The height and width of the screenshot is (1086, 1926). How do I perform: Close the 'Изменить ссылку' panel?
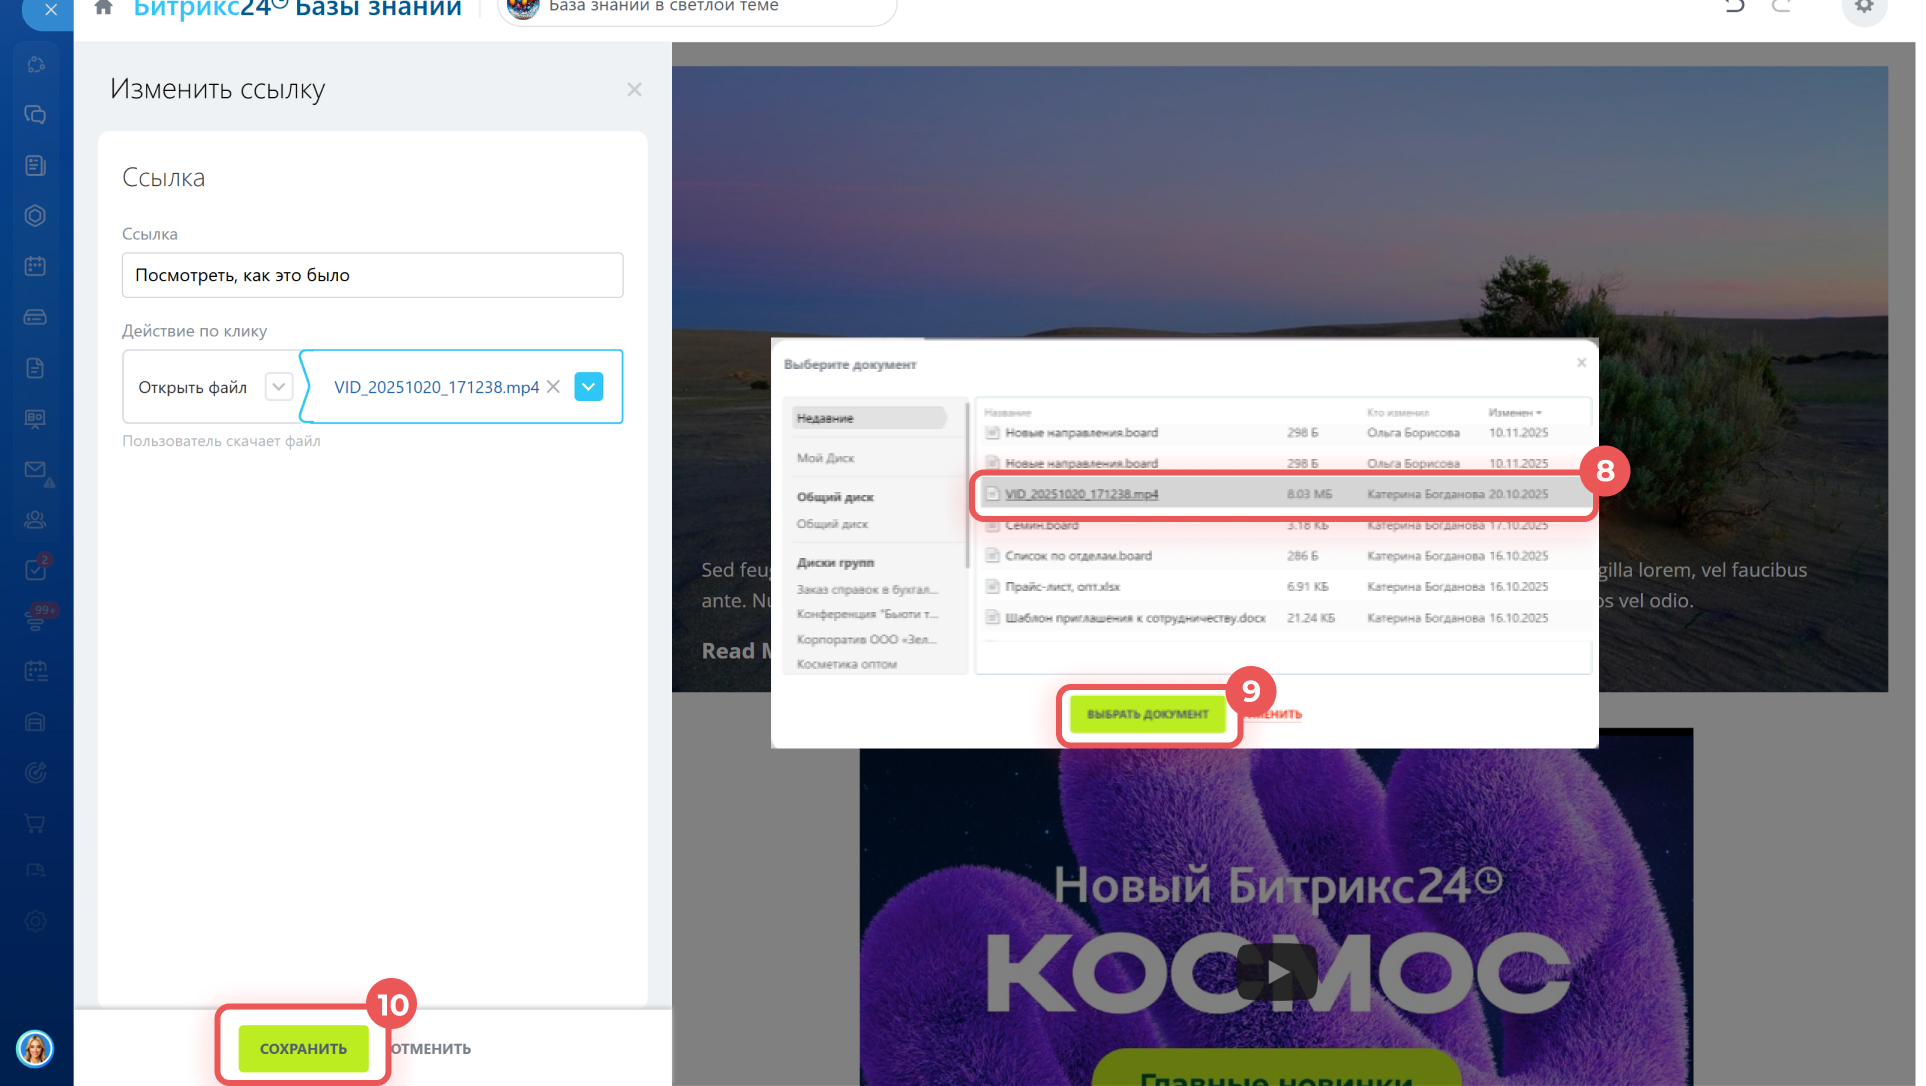pos(634,90)
